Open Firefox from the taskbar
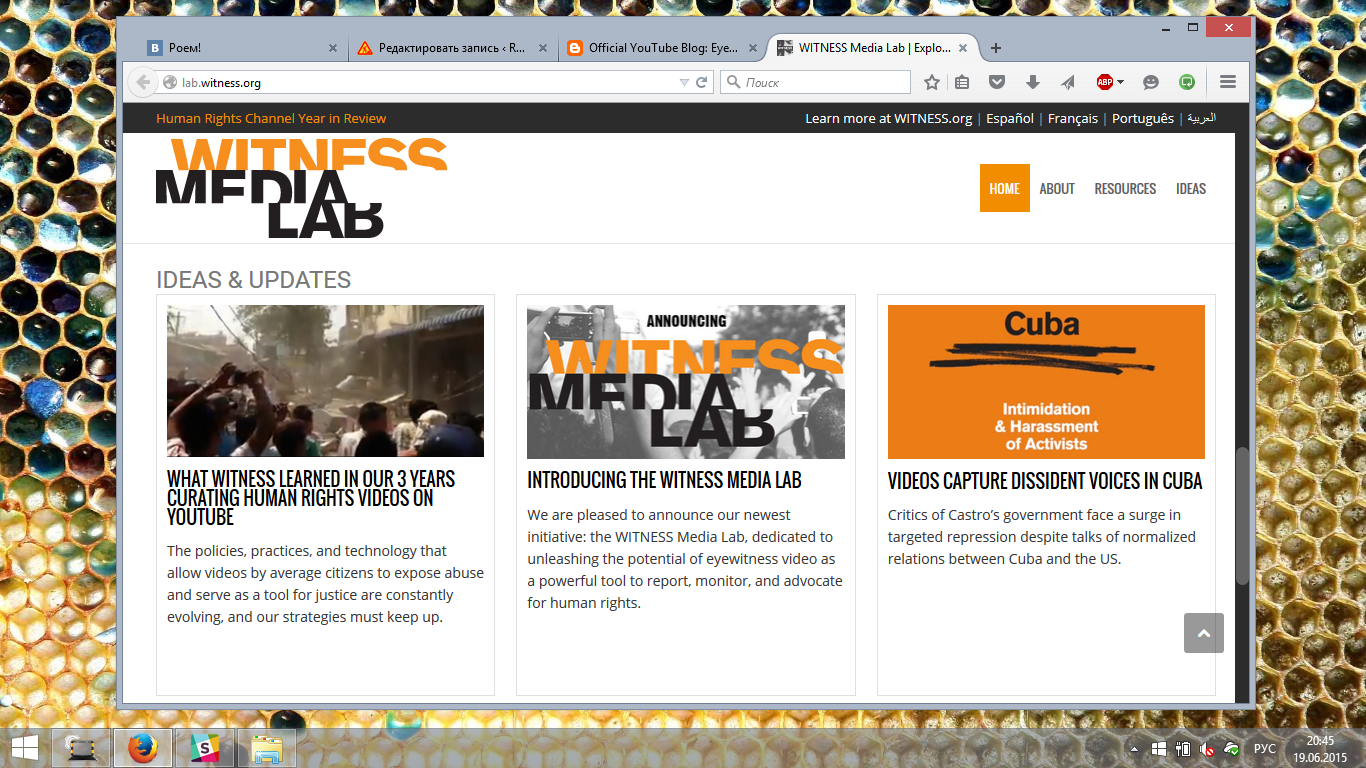This screenshot has height=768, width=1366. click(x=143, y=748)
